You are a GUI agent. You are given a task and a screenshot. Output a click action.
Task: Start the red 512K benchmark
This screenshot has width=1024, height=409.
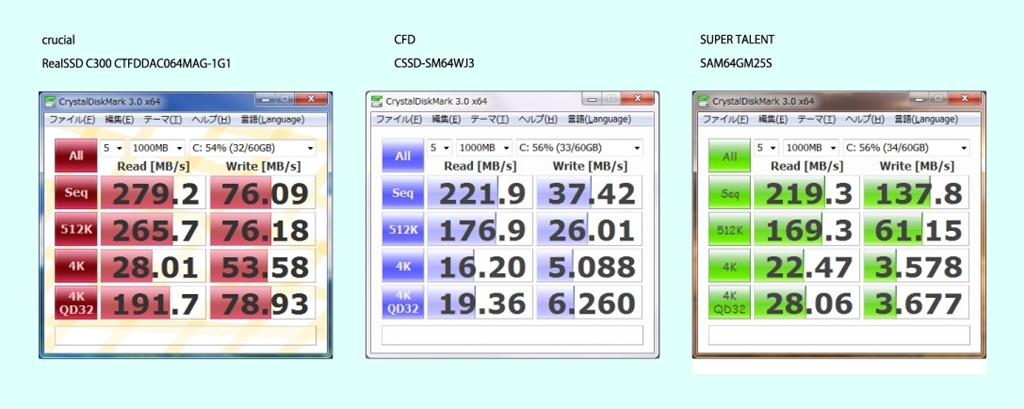point(76,229)
